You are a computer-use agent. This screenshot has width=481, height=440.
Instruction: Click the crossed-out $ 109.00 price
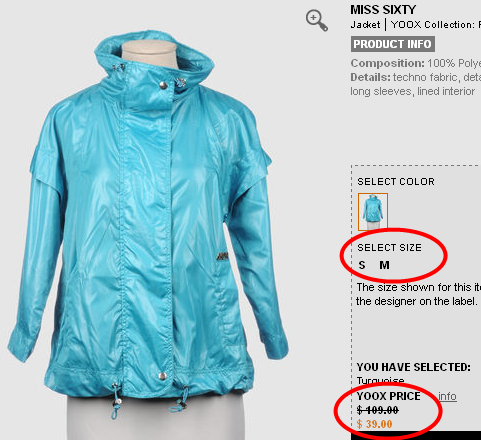(x=377, y=410)
